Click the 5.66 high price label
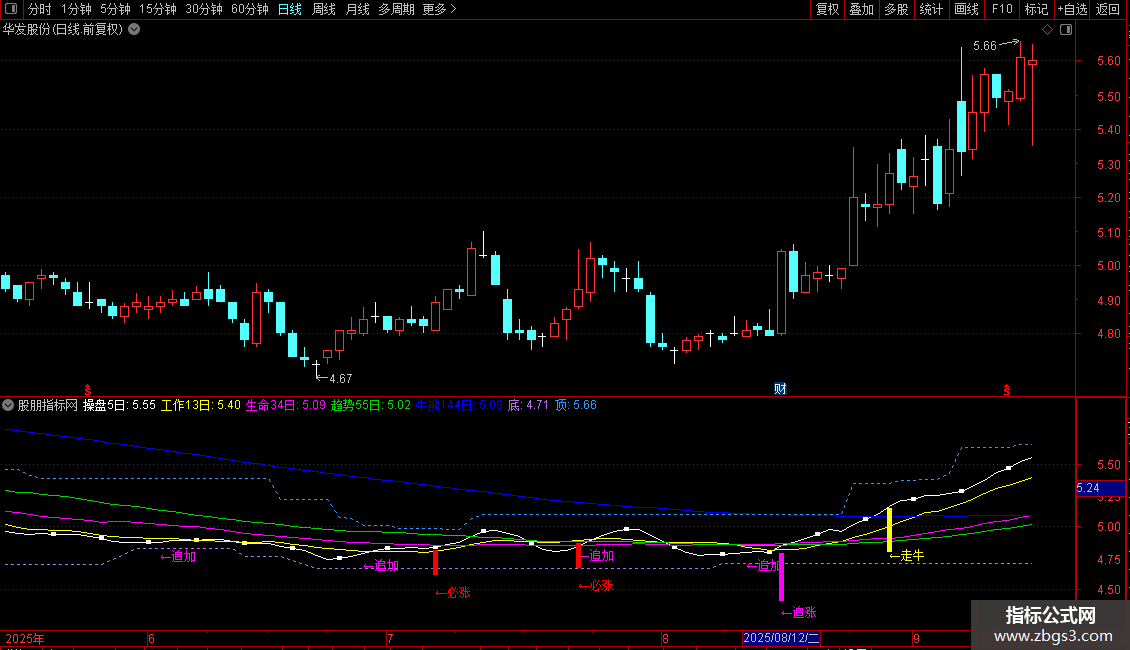Viewport: 1130px width, 650px height. click(984, 46)
